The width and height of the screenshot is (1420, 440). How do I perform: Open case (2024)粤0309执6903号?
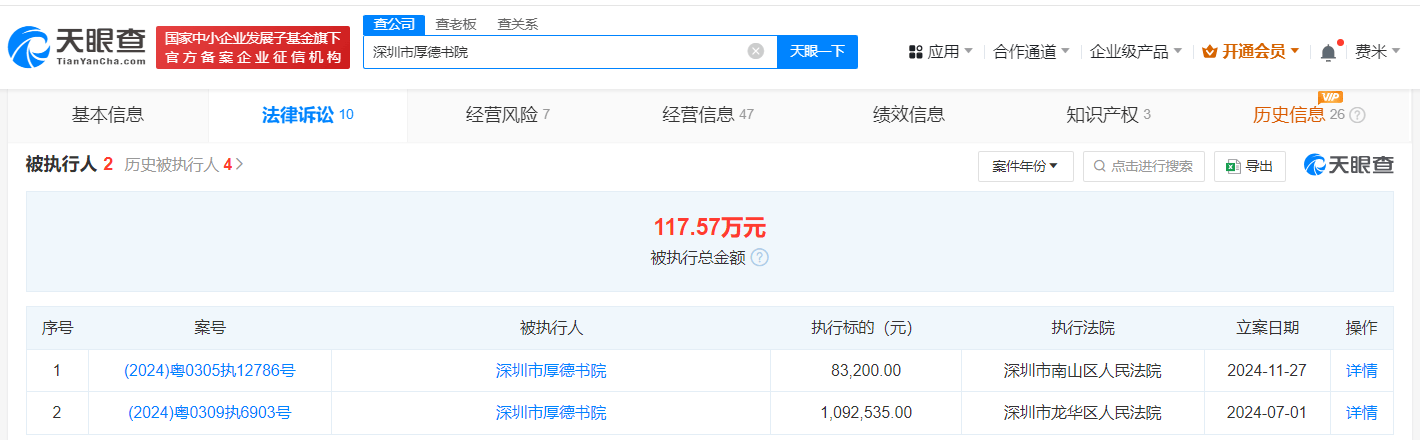point(210,412)
